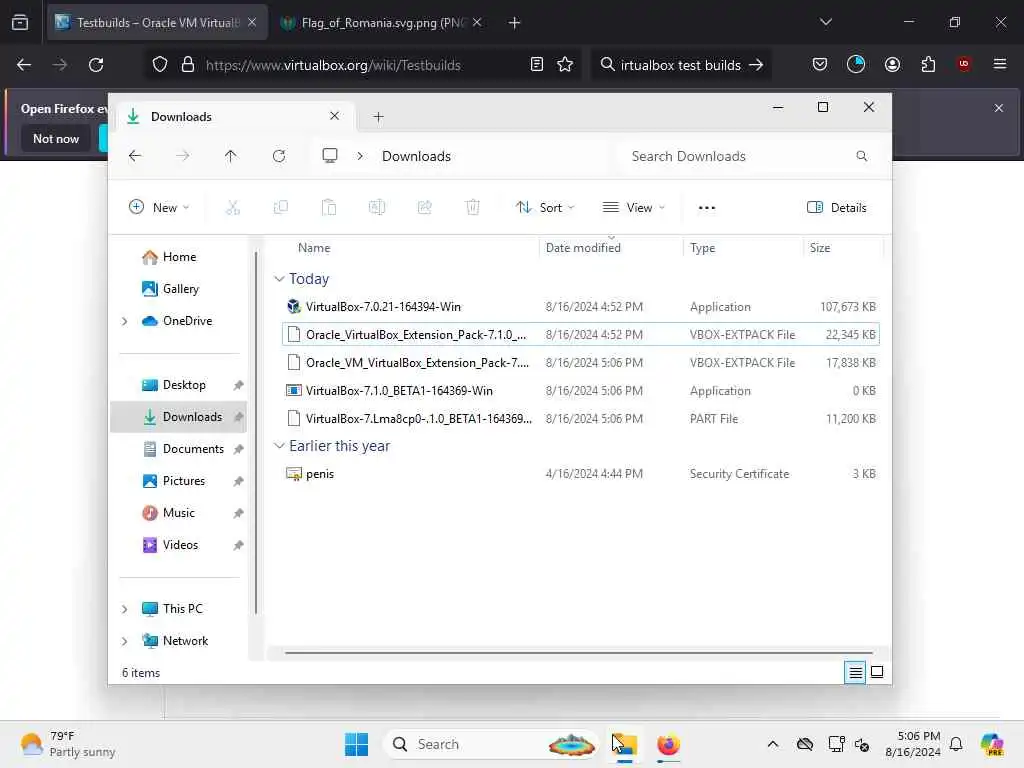Sort by Date modified column header
This screenshot has width=1024, height=768.
583,248
